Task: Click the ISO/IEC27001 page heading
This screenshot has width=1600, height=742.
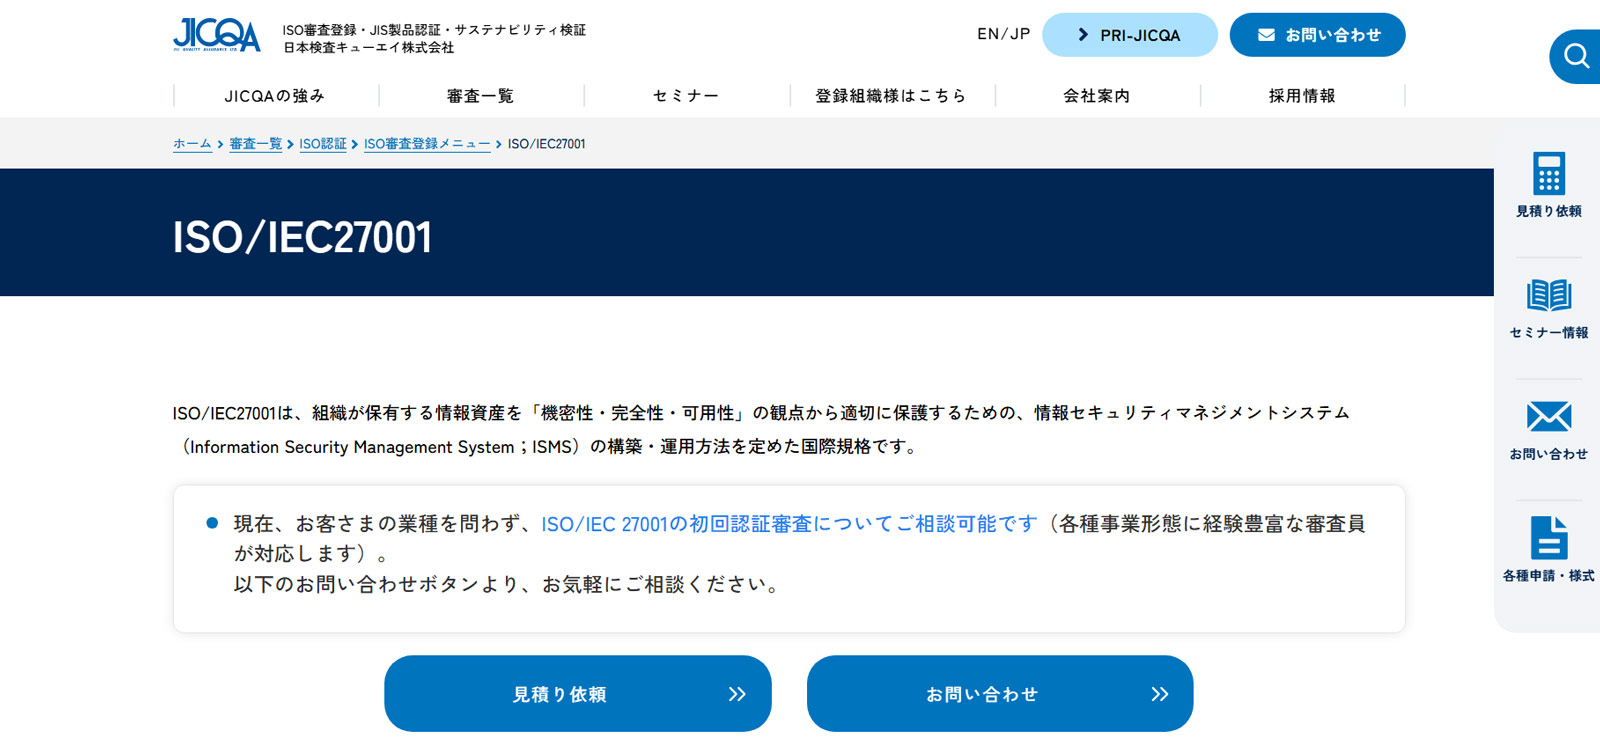Action: 302,238
